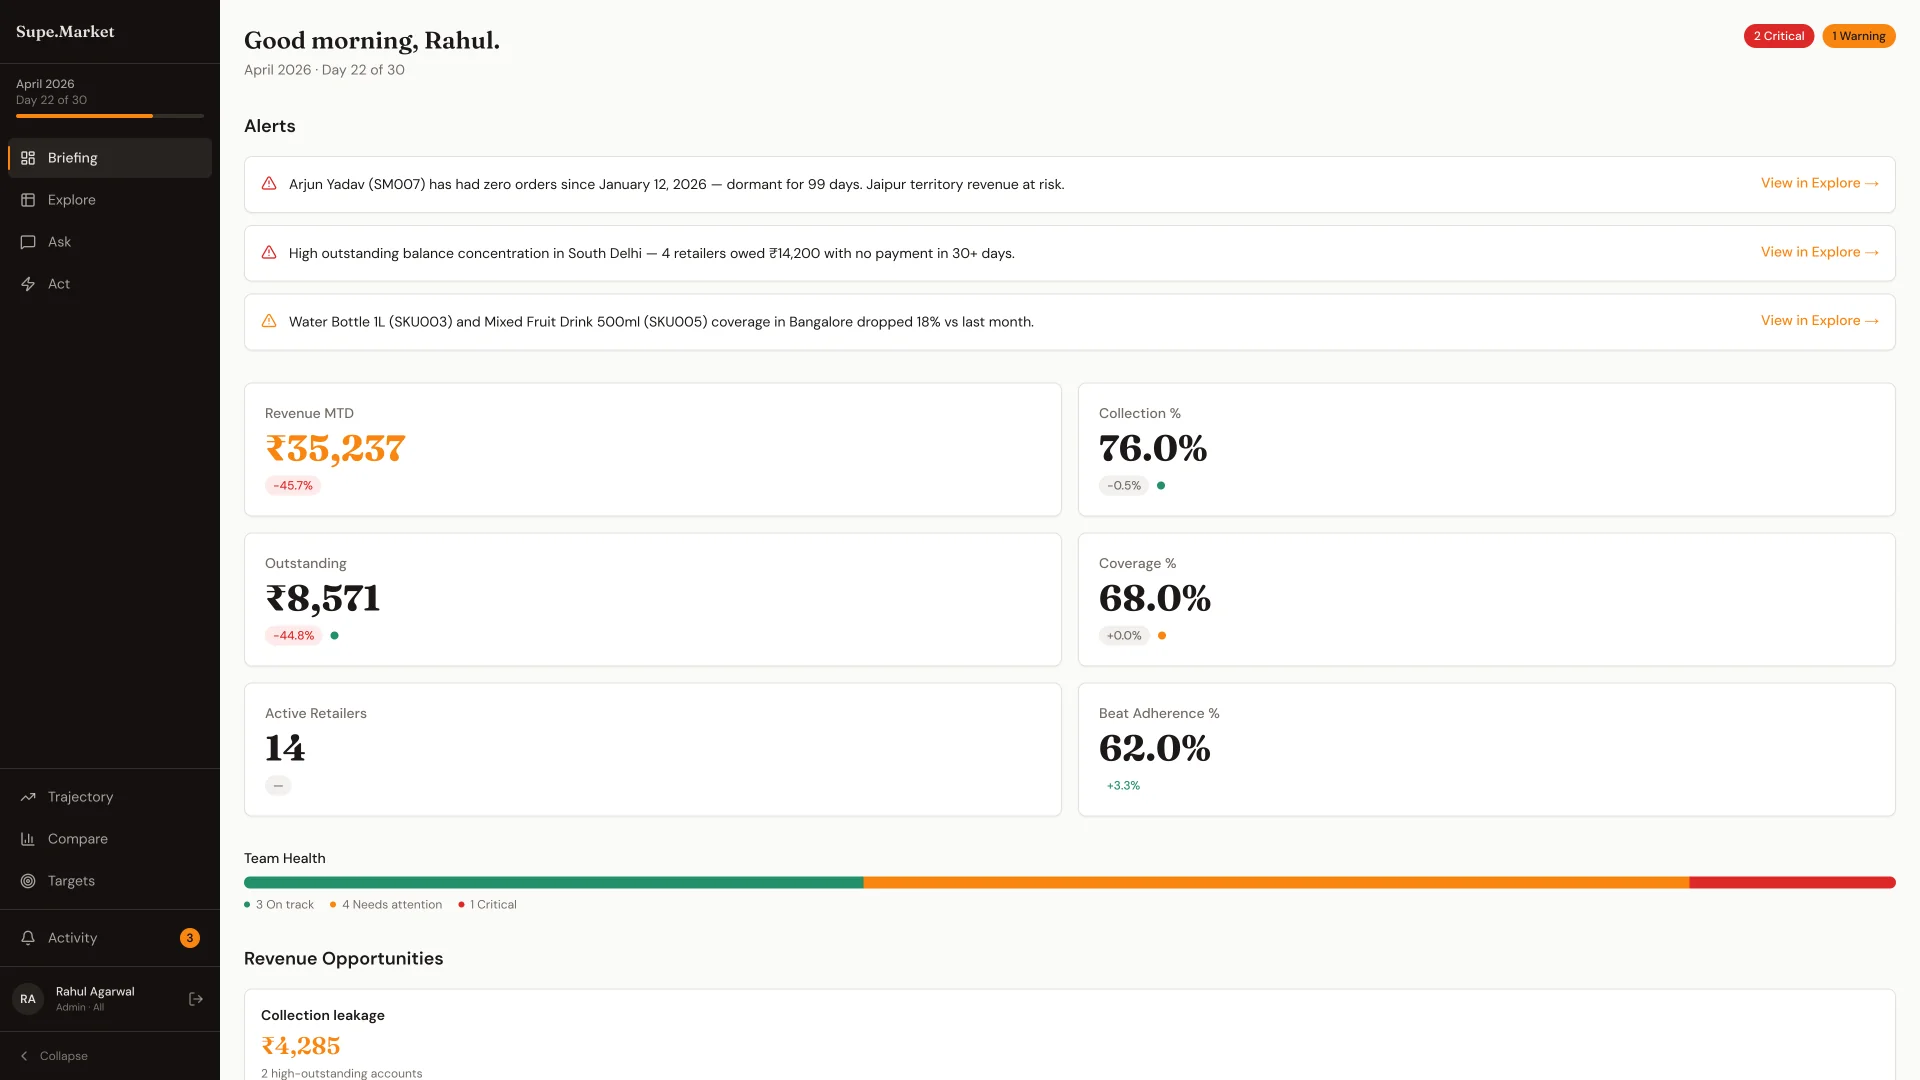The height and width of the screenshot is (1080, 1920).
Task: Click the Activity notification count badge
Action: pos(190,938)
